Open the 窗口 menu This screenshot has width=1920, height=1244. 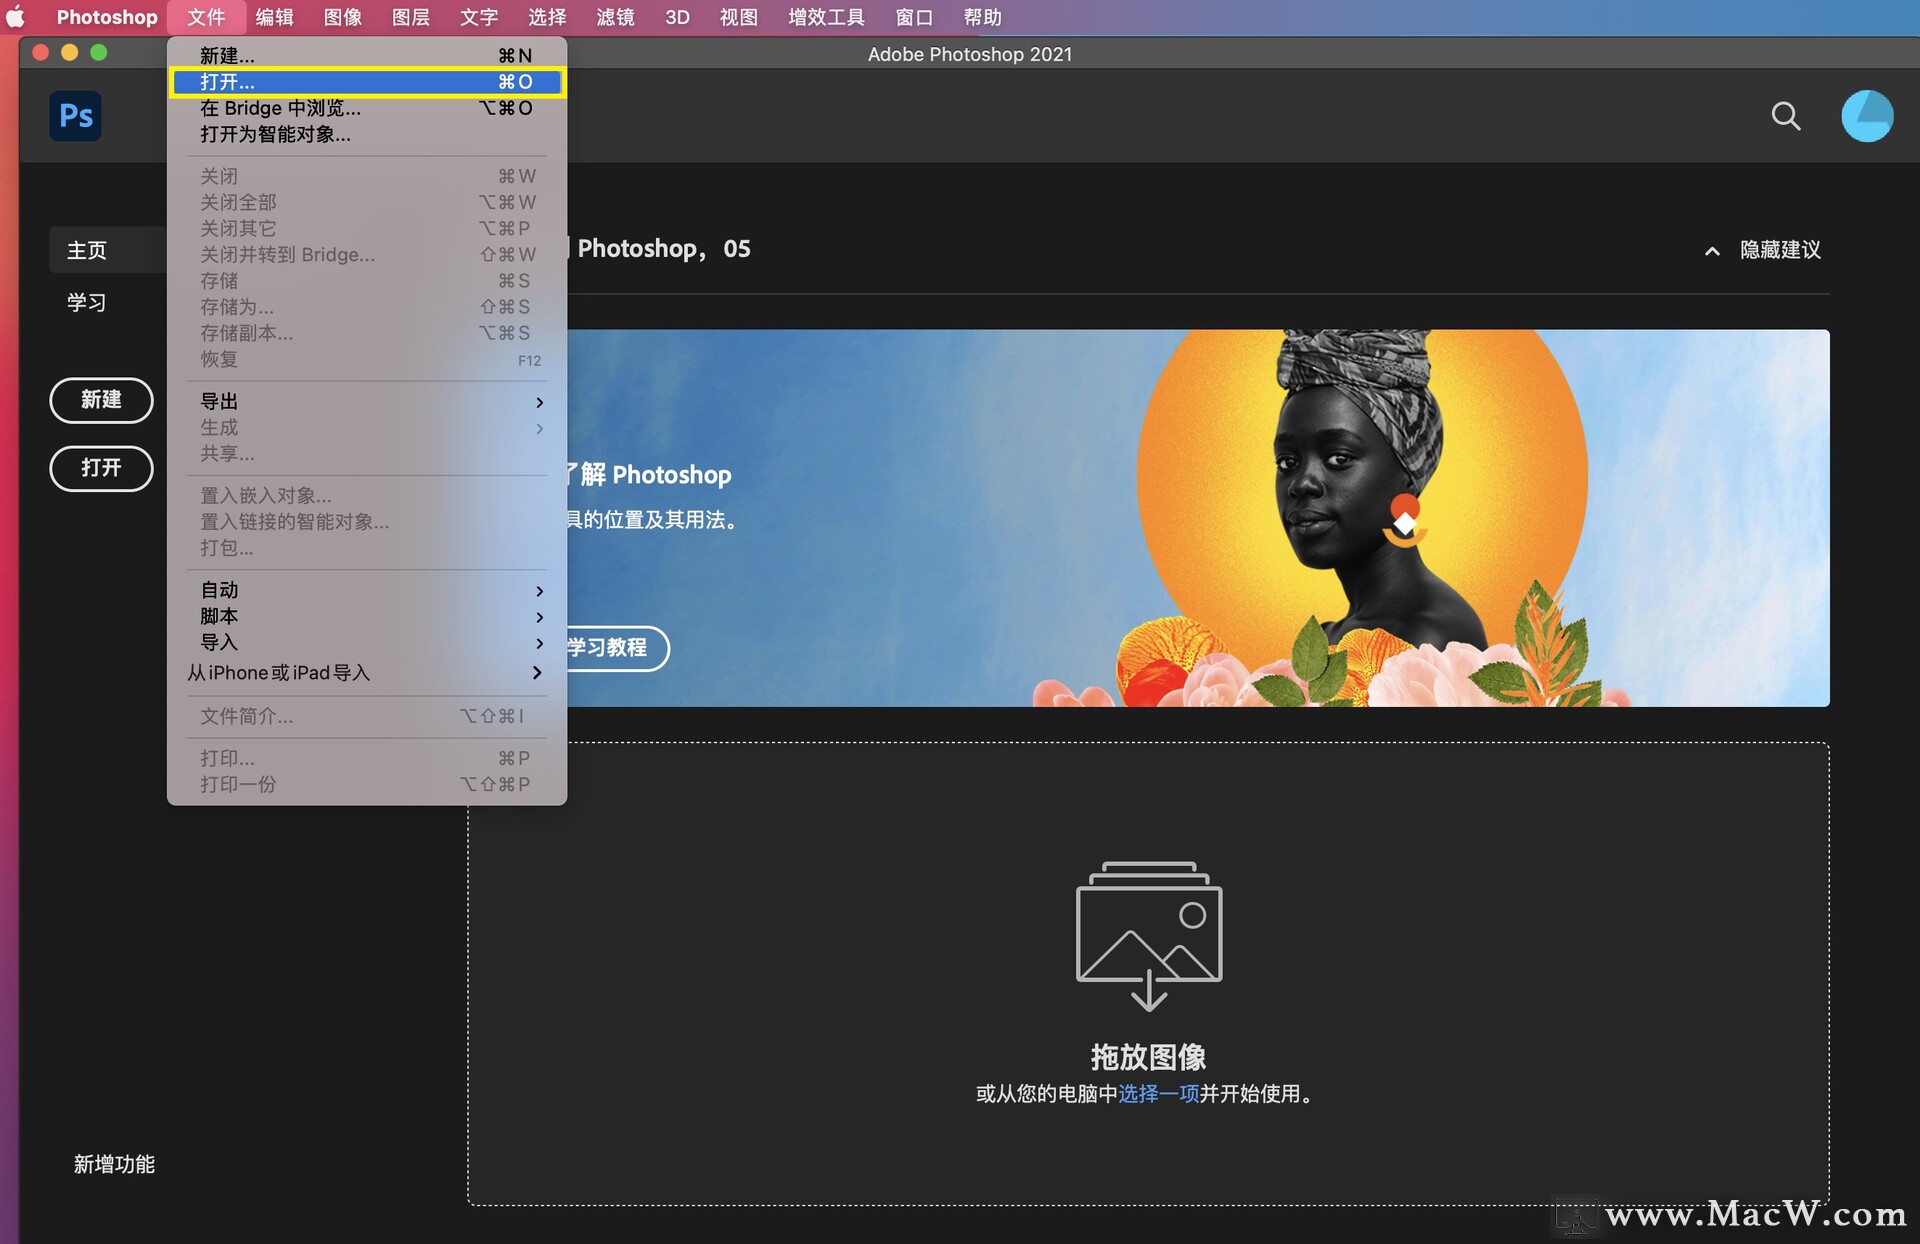coord(914,17)
